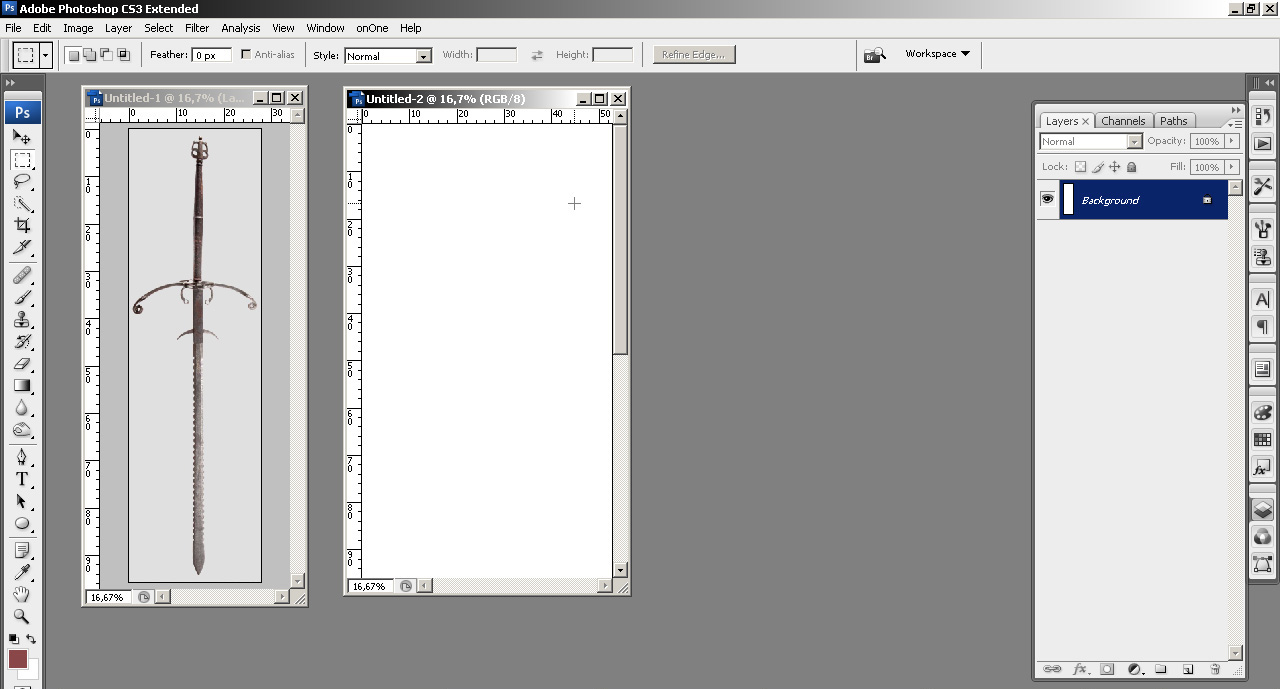Expand the Workspace dropdown menu
1280x689 pixels.
coord(937,54)
